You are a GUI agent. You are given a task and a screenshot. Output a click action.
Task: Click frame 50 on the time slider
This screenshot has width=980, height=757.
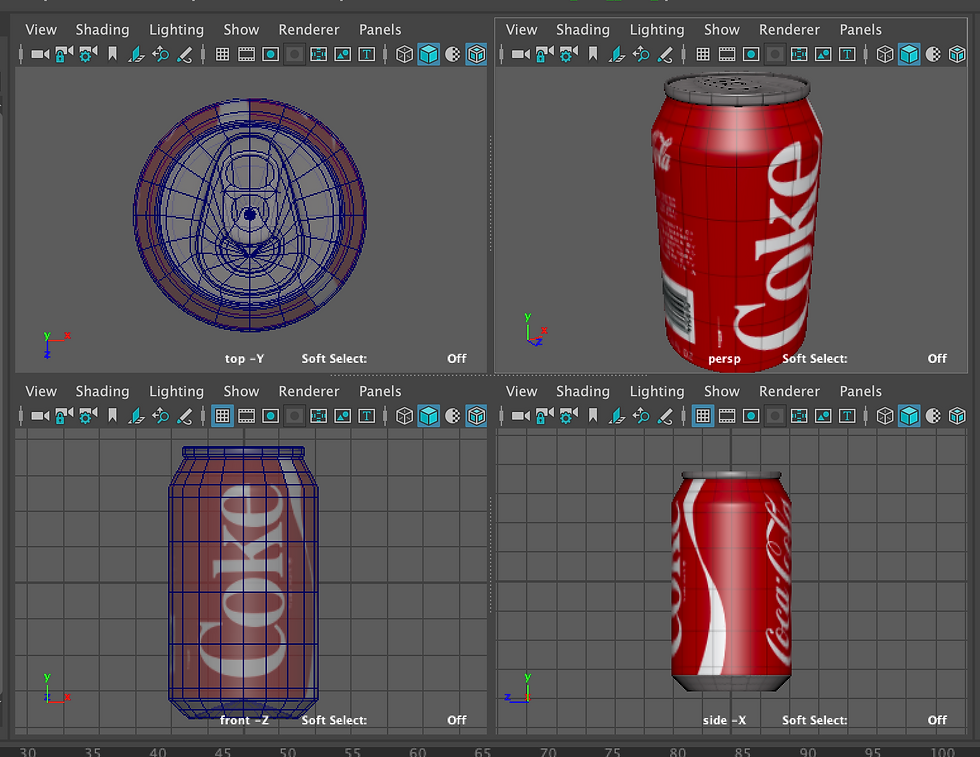tap(288, 751)
